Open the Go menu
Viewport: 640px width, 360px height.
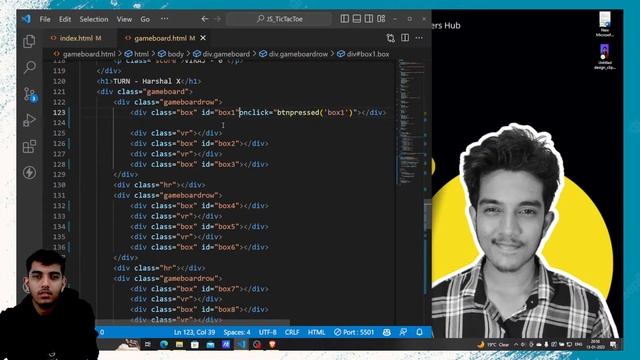coord(145,19)
